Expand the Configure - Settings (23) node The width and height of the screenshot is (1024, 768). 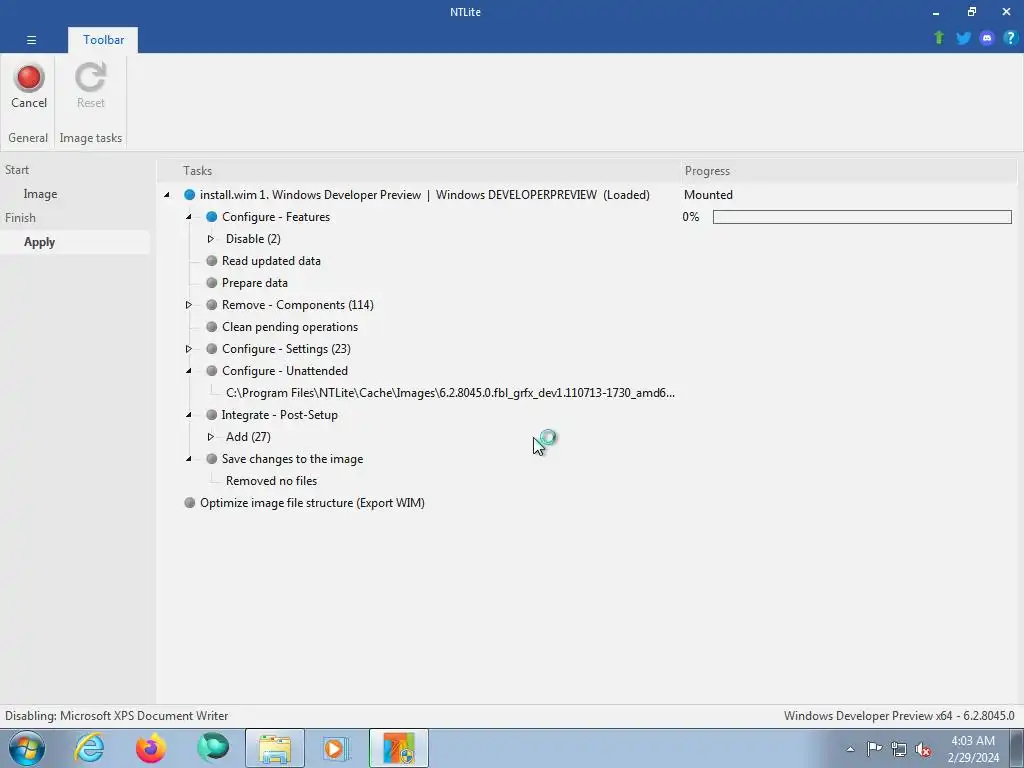point(189,349)
